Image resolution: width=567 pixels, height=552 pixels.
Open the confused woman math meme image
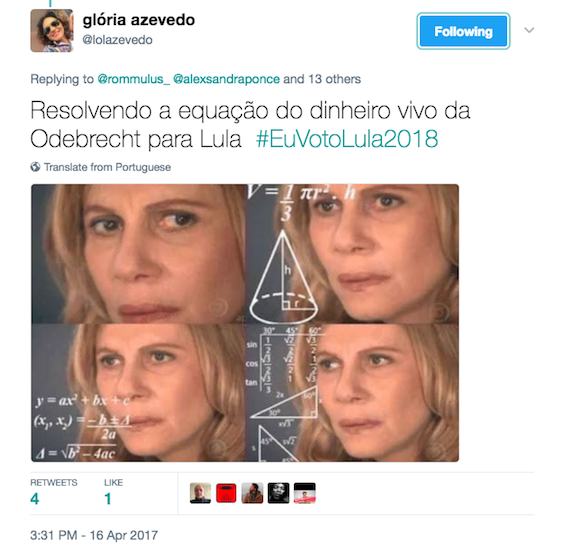(245, 323)
